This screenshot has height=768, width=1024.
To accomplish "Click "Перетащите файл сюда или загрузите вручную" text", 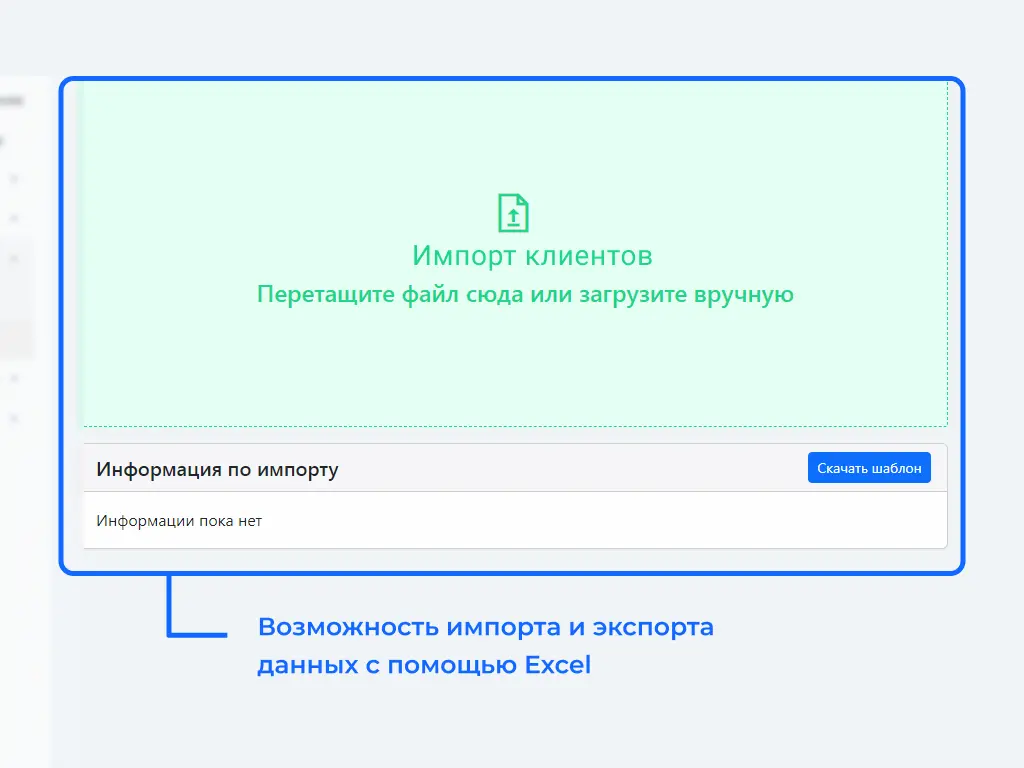I will click(x=525, y=294).
